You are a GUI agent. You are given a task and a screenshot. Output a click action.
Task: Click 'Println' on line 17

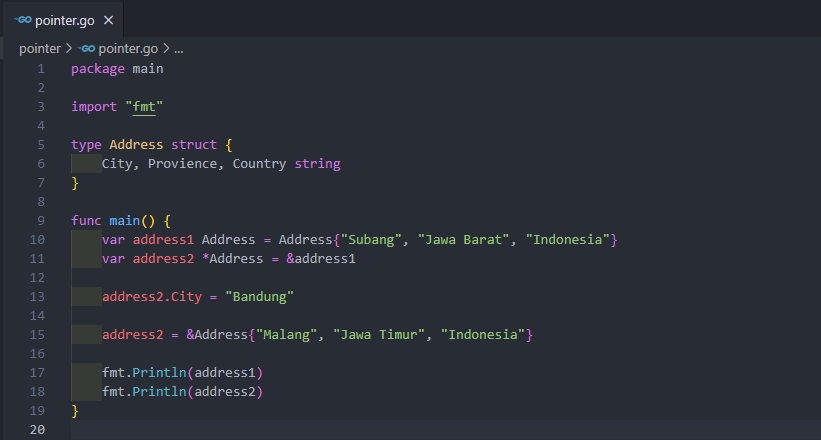[159, 372]
